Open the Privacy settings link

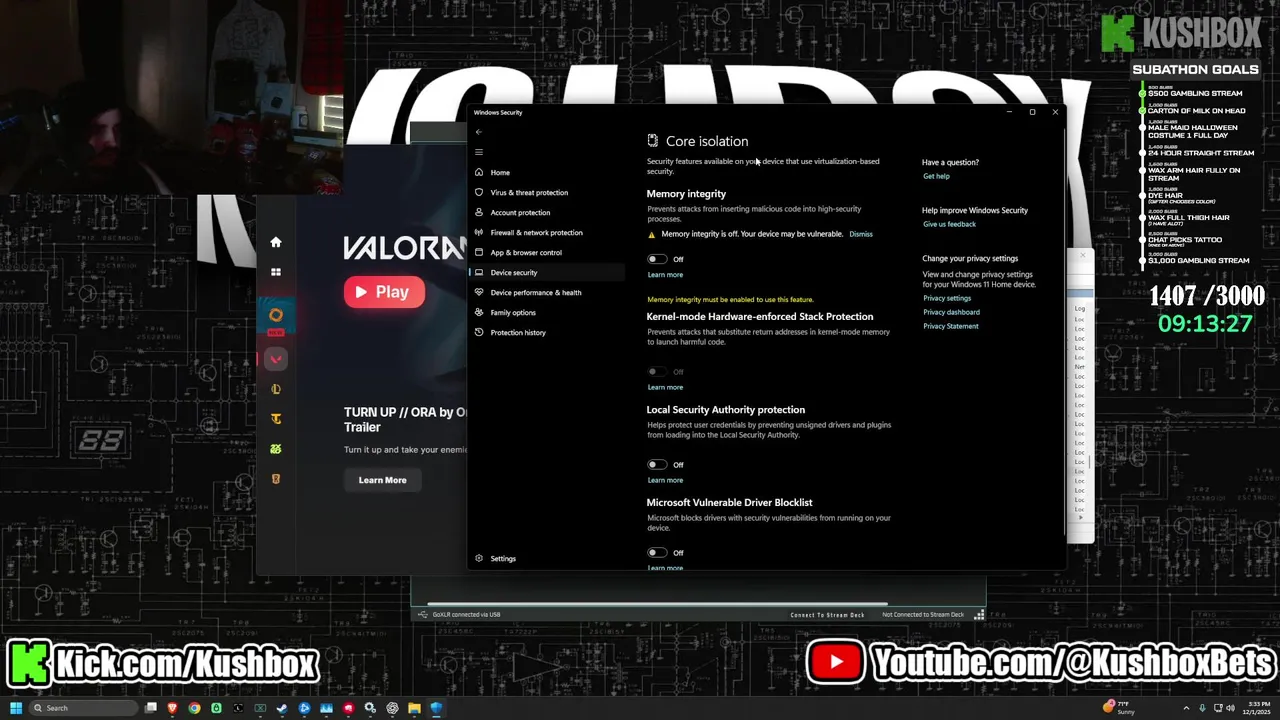click(x=947, y=298)
